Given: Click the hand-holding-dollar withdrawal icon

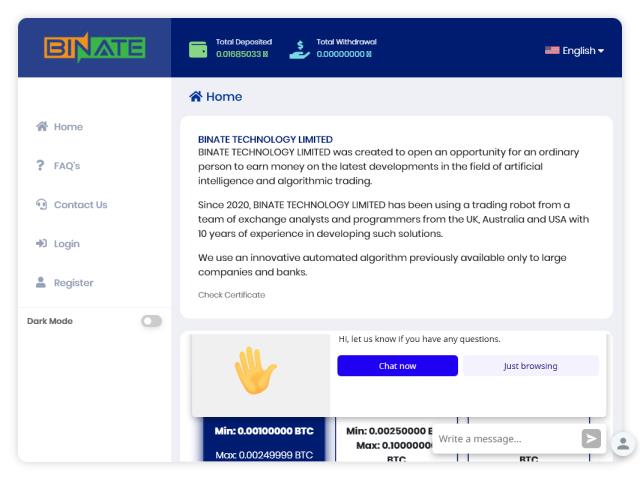Looking at the screenshot, I should click(300, 50).
